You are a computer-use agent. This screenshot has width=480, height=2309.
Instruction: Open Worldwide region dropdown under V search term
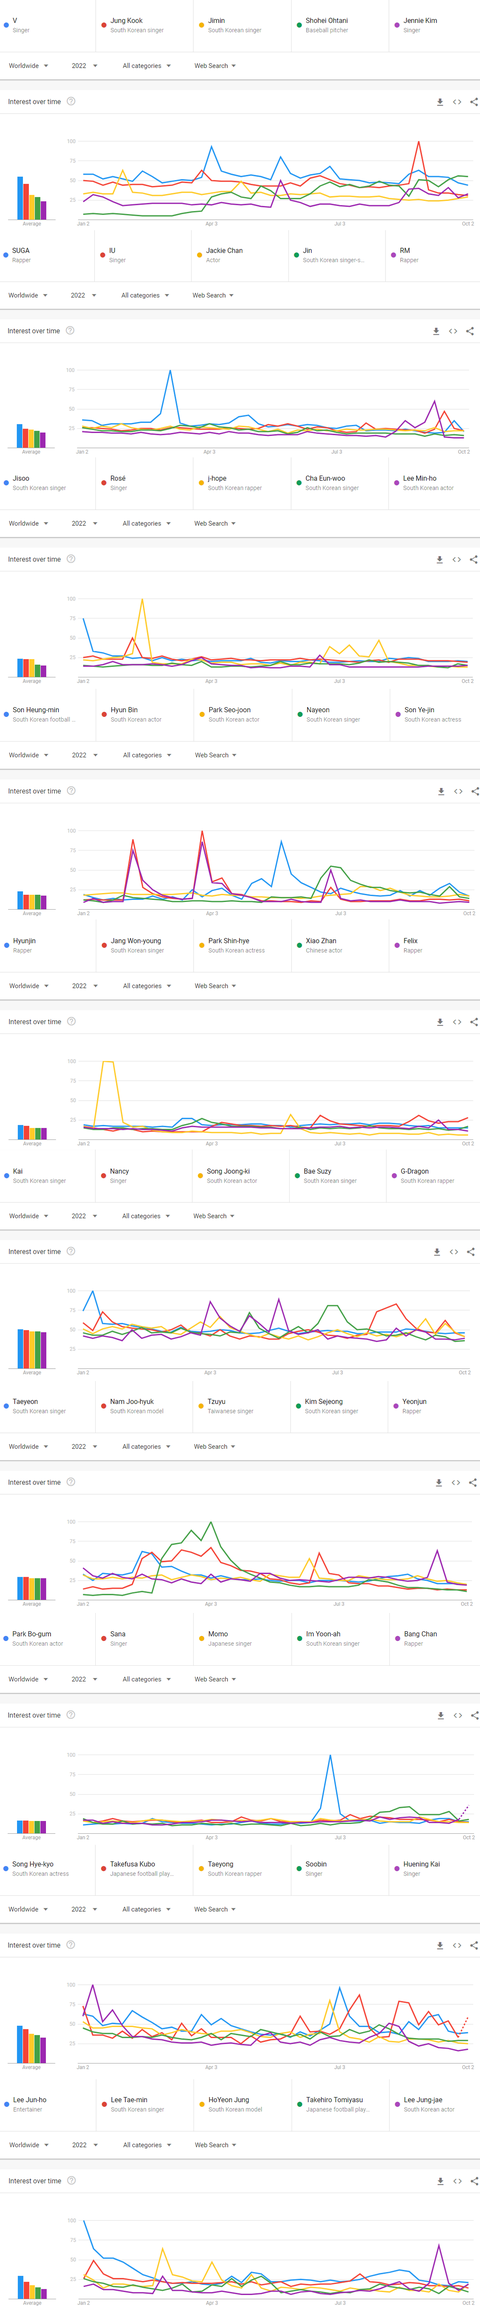pos(28,66)
